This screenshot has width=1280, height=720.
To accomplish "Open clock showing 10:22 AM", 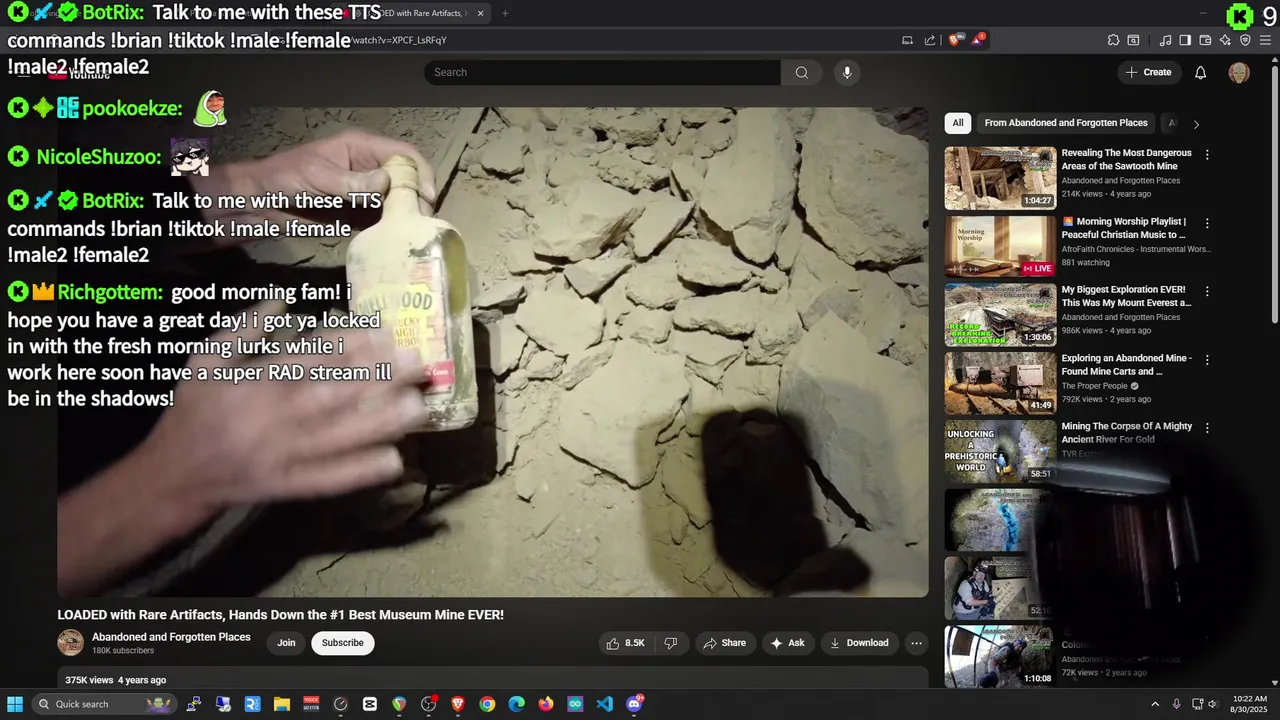I will click(x=1249, y=704).
